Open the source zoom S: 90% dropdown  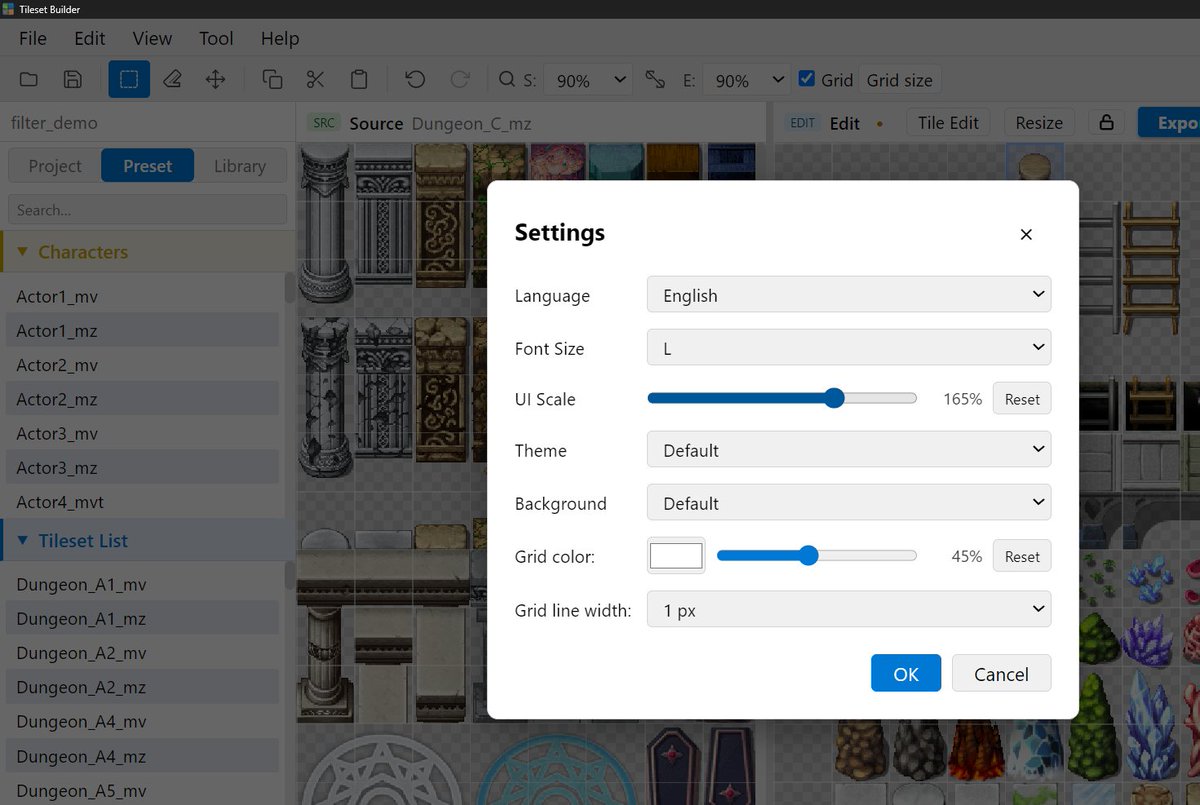(x=586, y=80)
